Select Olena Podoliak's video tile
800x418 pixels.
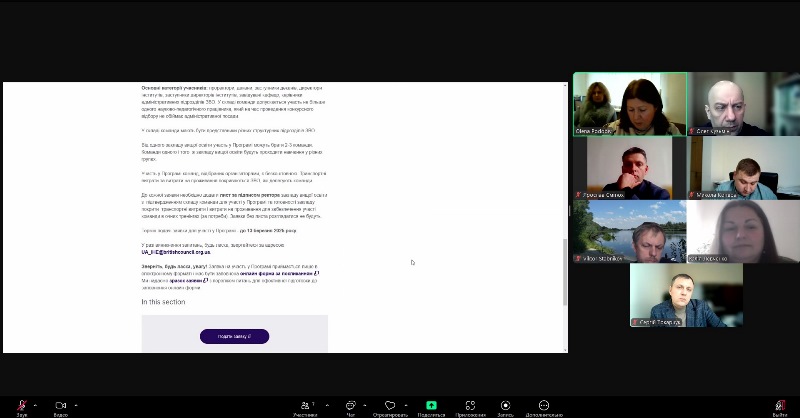tap(630, 104)
